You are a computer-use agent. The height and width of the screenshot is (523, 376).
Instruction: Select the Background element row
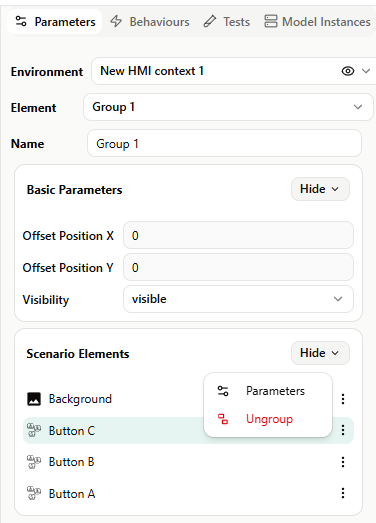tap(188, 399)
